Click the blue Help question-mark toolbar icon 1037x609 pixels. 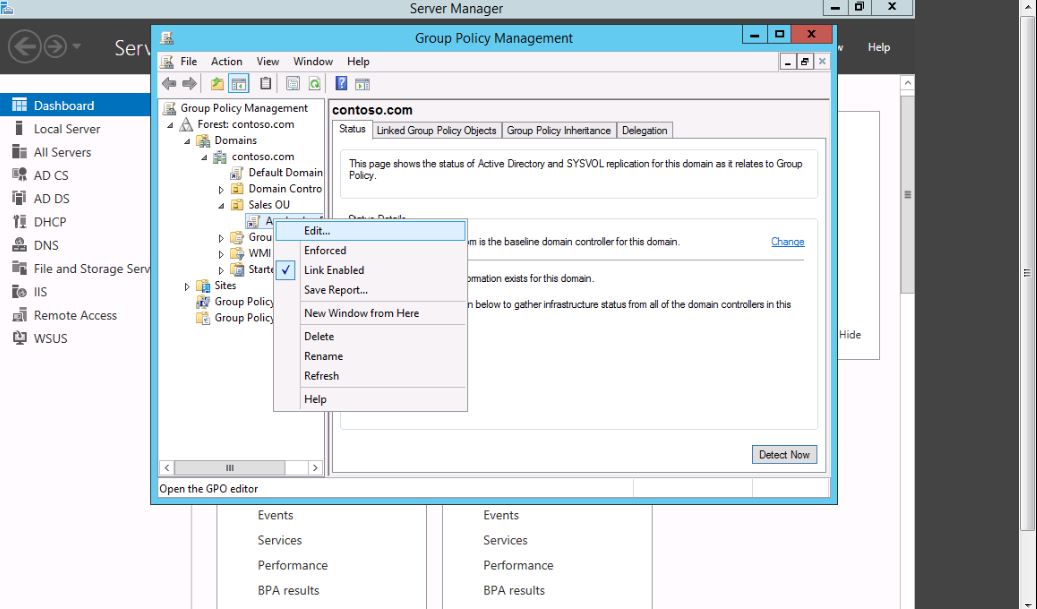coord(341,83)
